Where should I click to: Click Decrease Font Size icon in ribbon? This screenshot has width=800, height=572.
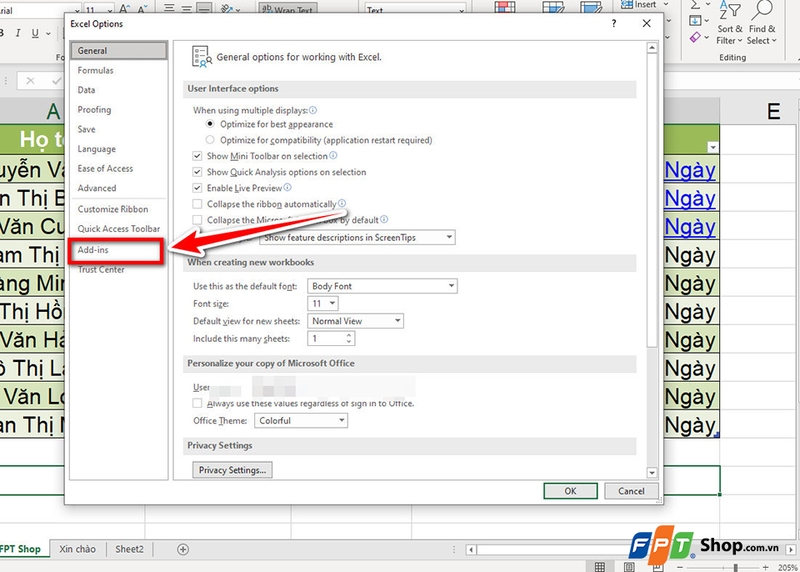[x=142, y=9]
